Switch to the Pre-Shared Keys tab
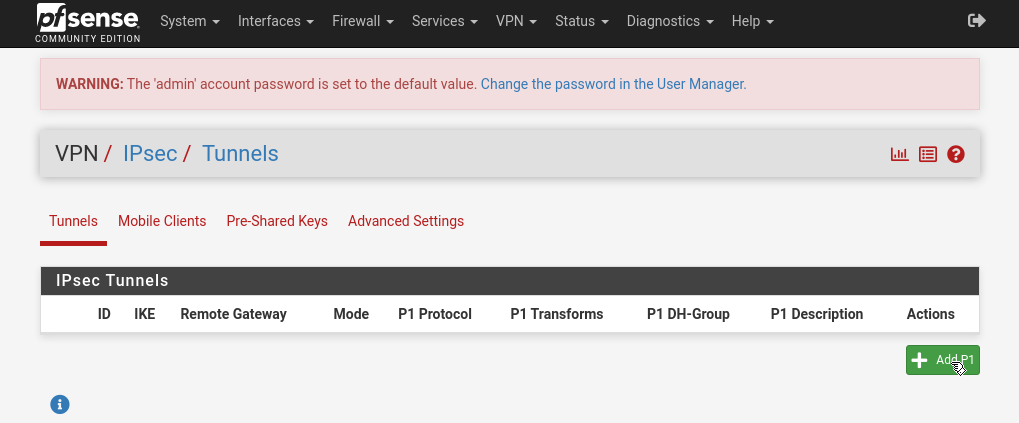 point(277,221)
